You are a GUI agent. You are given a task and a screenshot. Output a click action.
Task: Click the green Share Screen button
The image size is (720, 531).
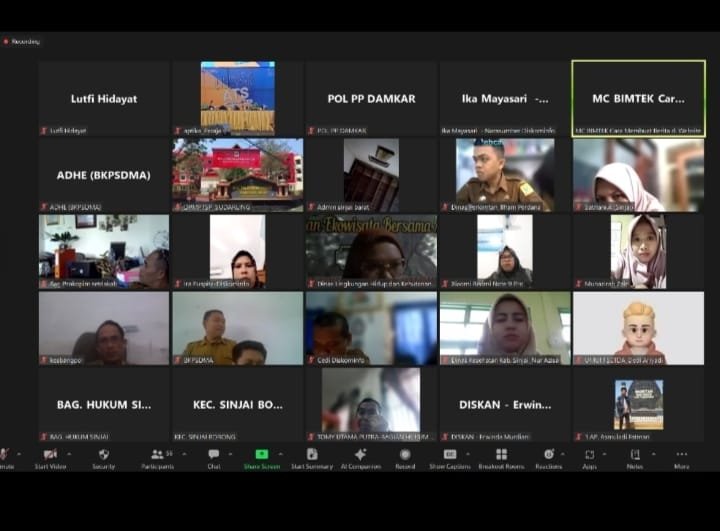(261, 455)
